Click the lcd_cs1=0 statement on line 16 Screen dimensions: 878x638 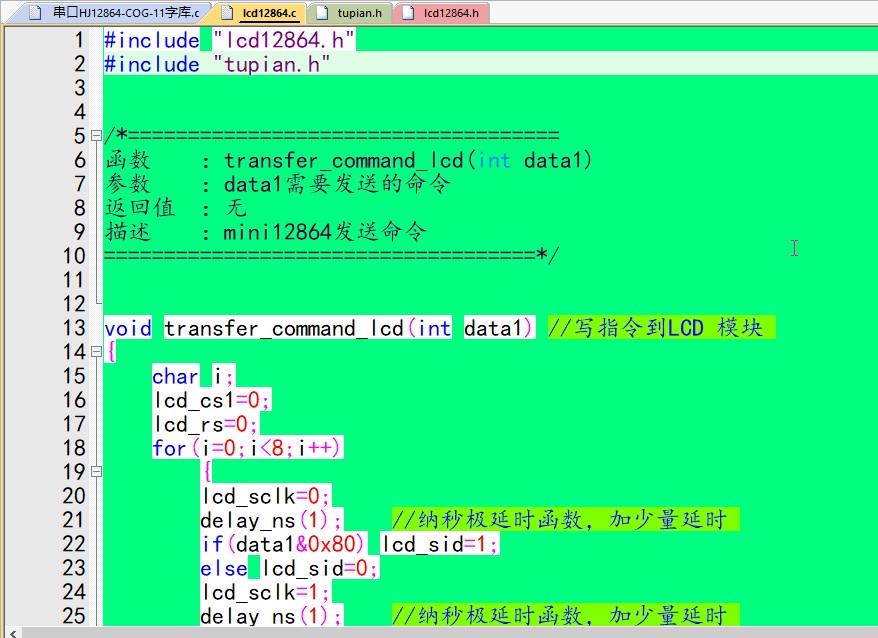click(210, 400)
